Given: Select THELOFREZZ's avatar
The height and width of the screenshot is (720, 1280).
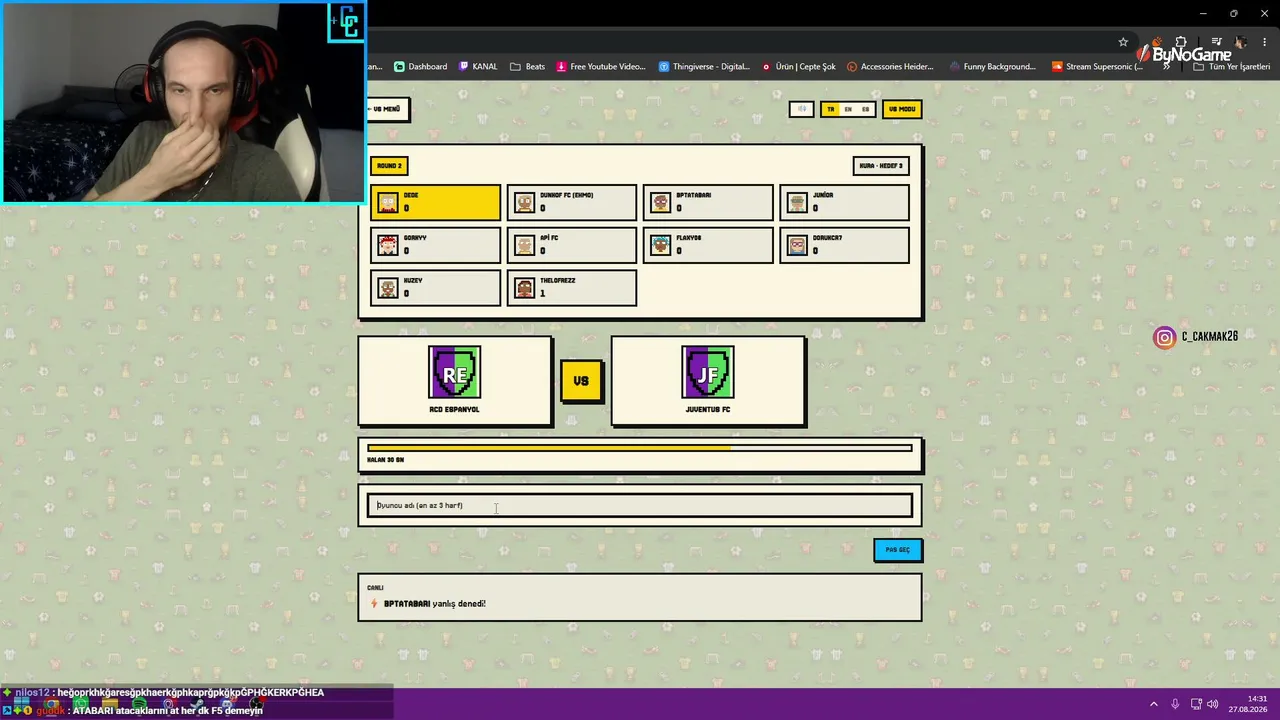Looking at the screenshot, I should pyautogui.click(x=524, y=288).
